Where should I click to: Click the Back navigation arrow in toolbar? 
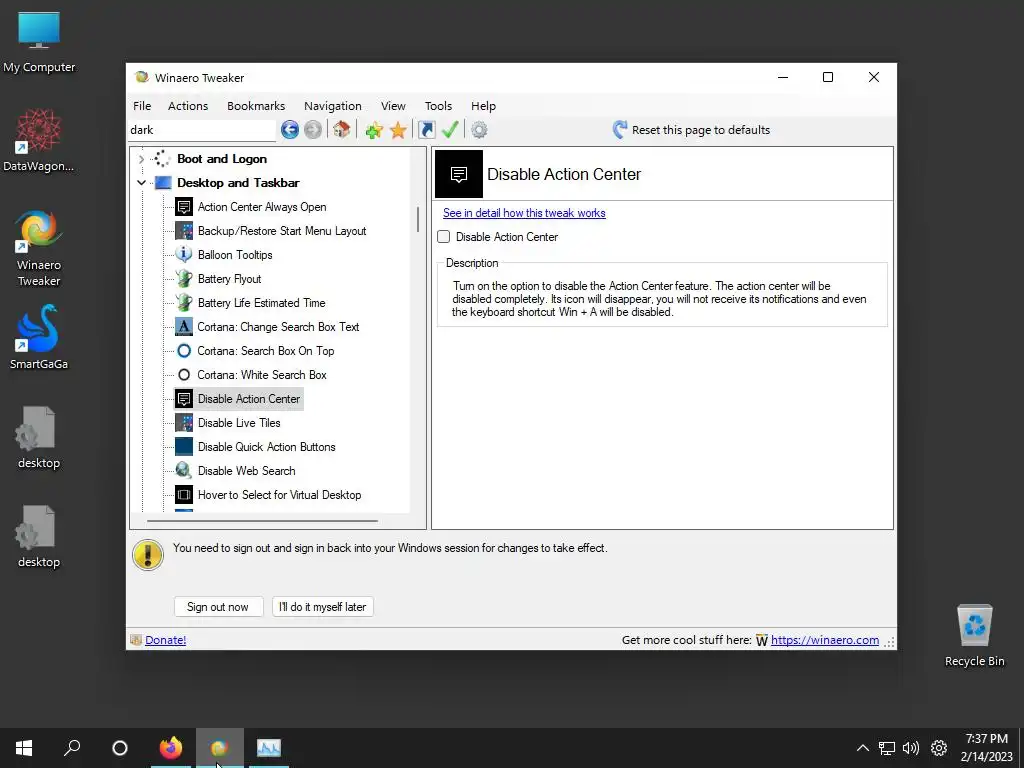290,130
